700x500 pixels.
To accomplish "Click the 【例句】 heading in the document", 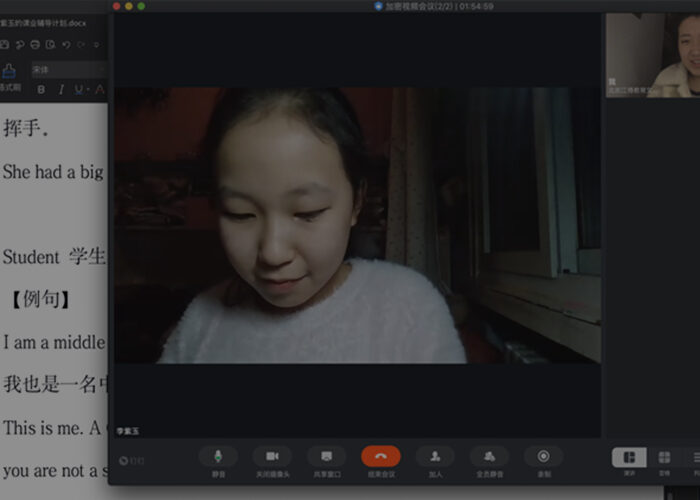I will click(x=41, y=299).
